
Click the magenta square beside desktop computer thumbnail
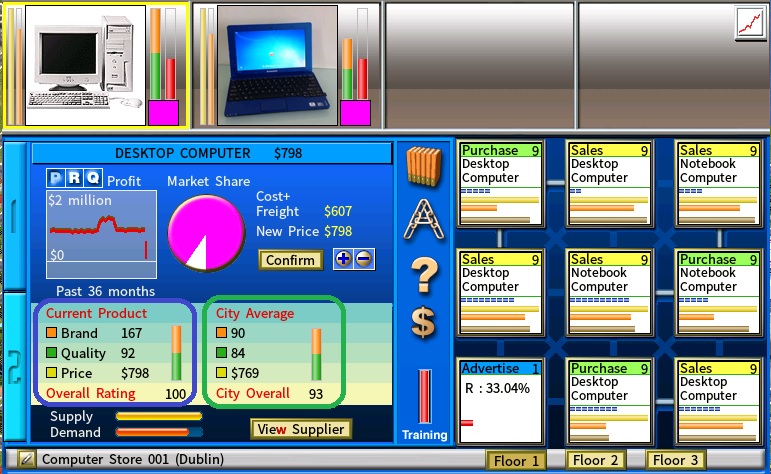[x=163, y=113]
